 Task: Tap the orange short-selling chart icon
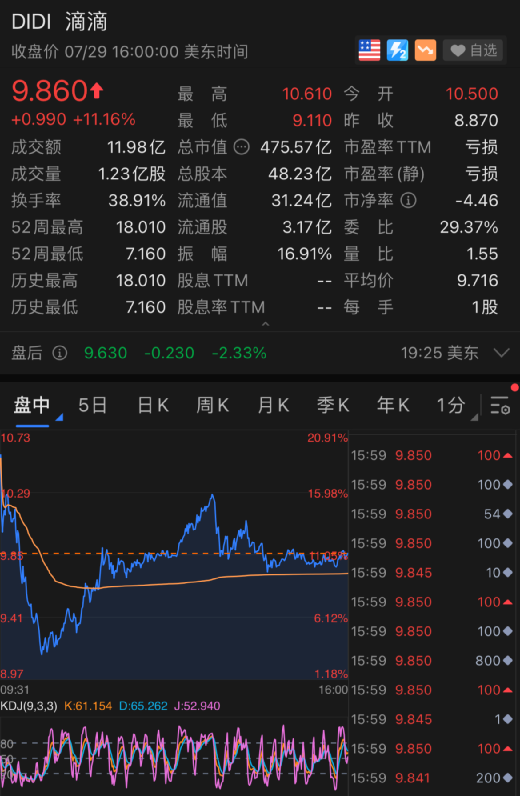pyautogui.click(x=425, y=50)
